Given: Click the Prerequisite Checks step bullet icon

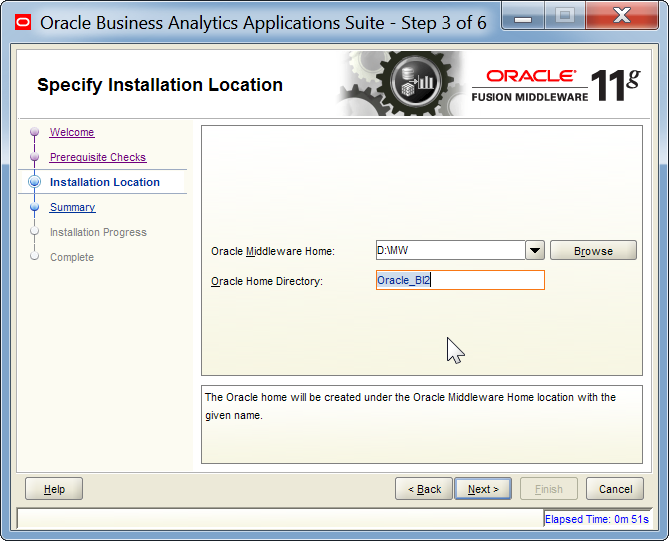Looking at the screenshot, I should [x=35, y=157].
